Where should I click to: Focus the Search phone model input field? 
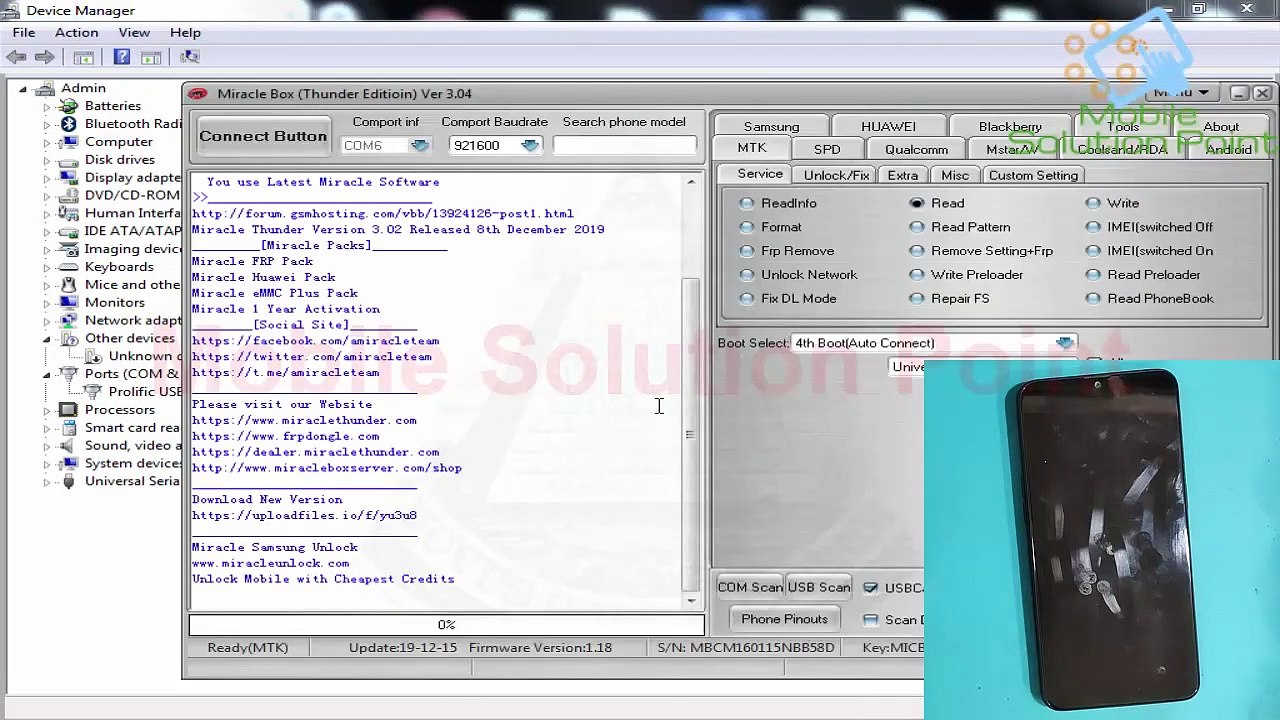tap(625, 146)
